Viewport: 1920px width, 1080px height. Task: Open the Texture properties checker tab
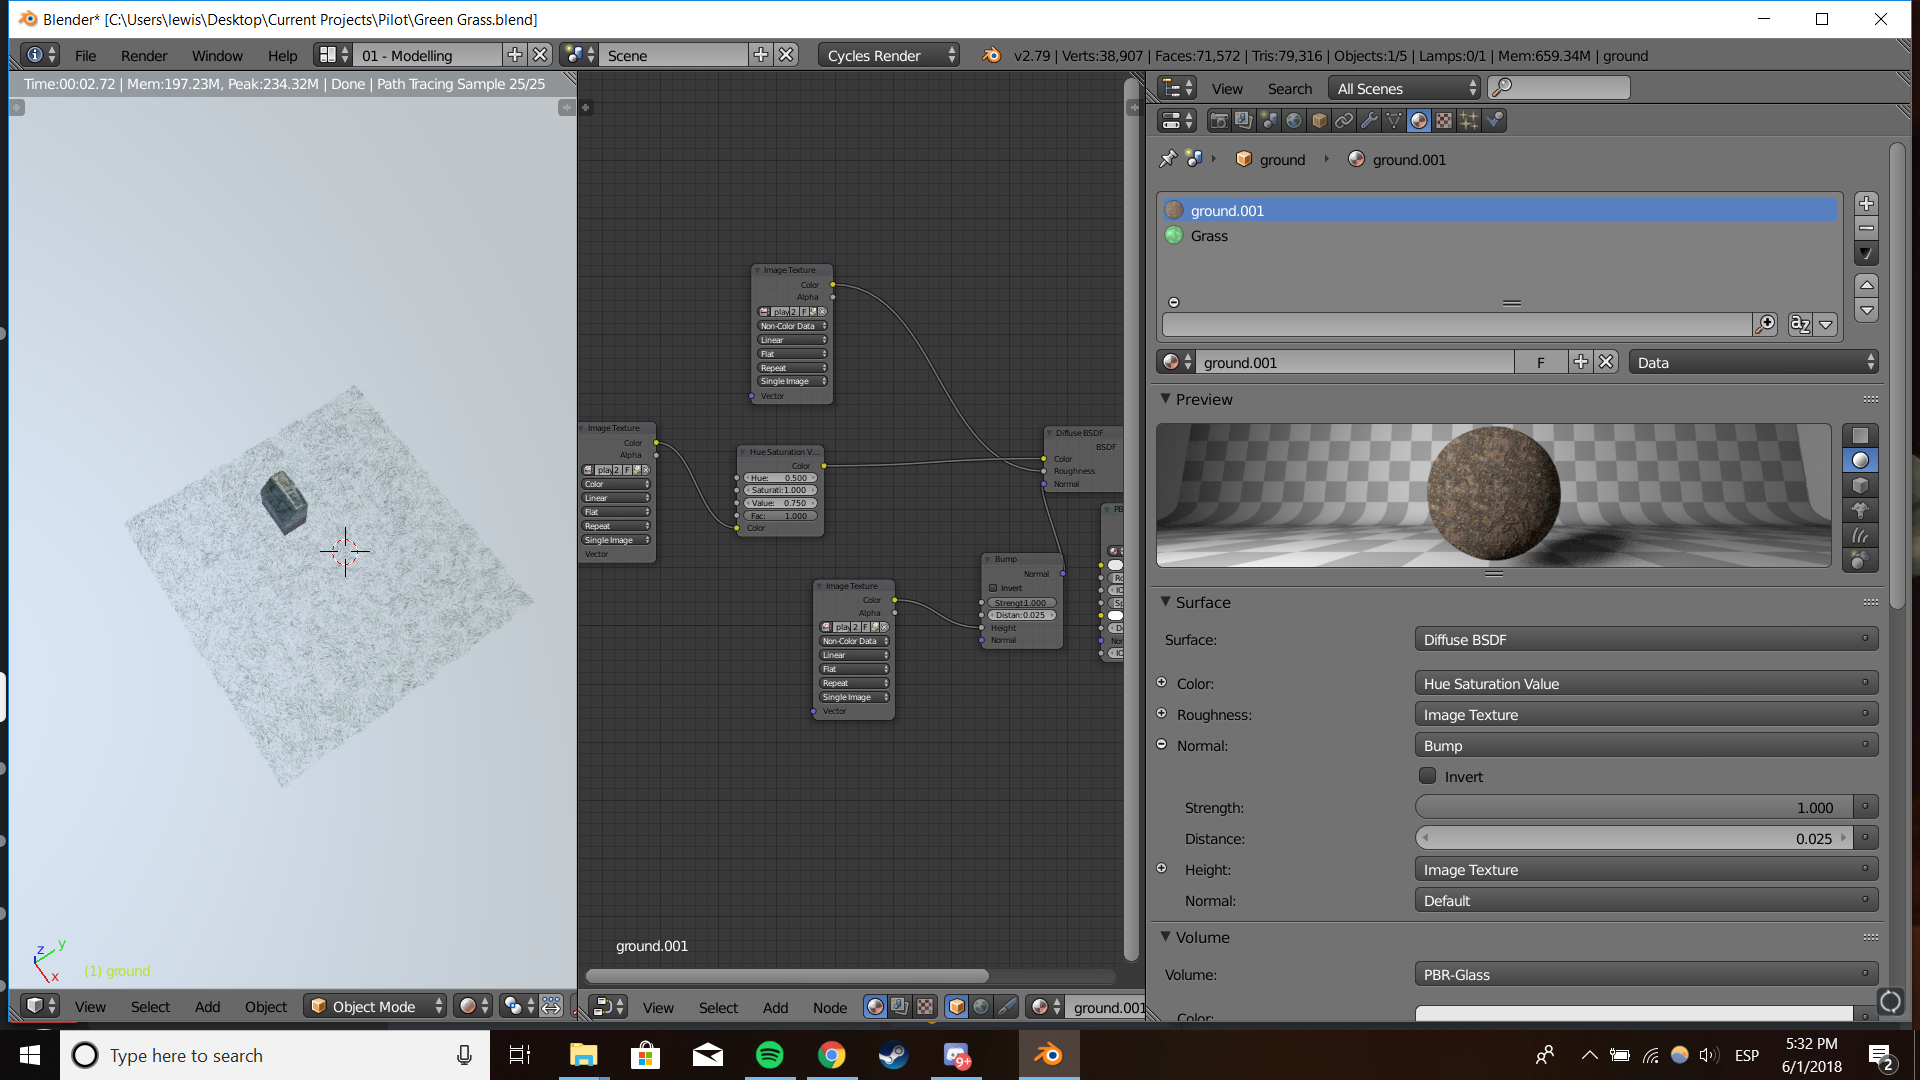pos(1444,121)
